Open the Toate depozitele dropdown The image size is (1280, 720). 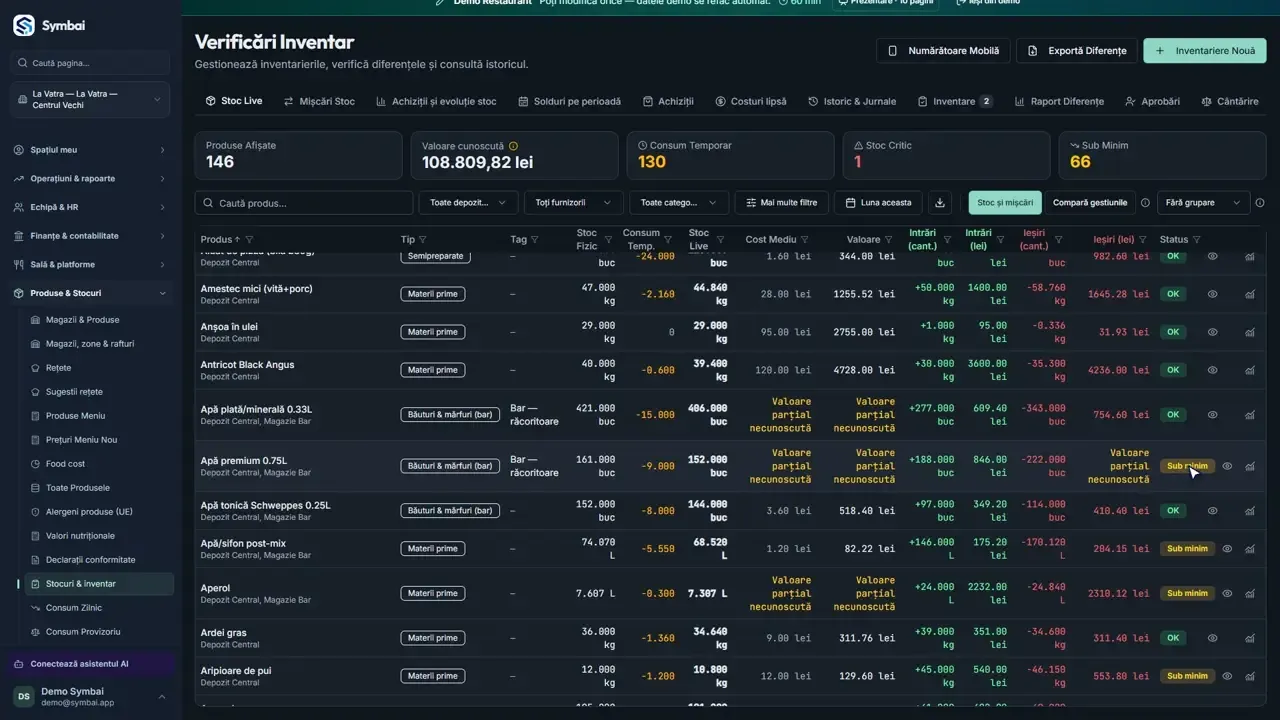coord(468,203)
